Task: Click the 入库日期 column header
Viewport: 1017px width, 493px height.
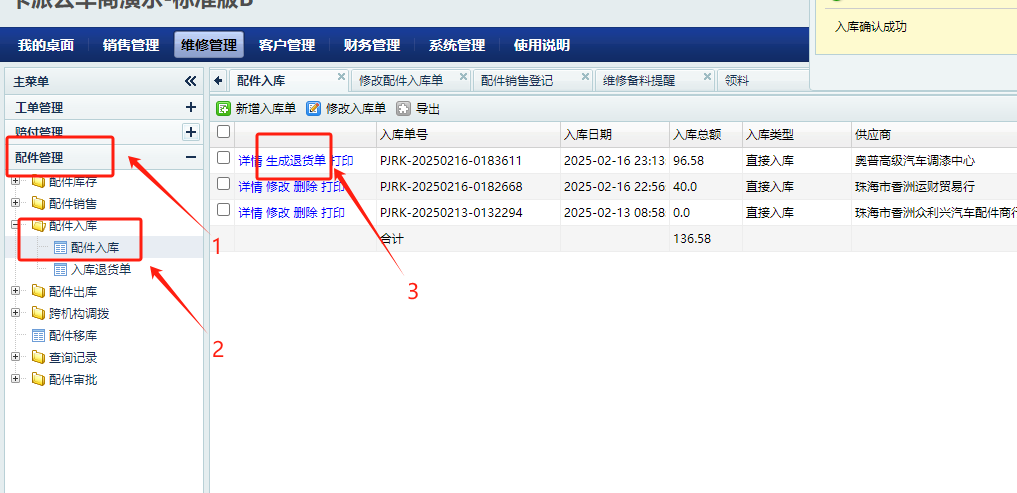Action: [587, 134]
